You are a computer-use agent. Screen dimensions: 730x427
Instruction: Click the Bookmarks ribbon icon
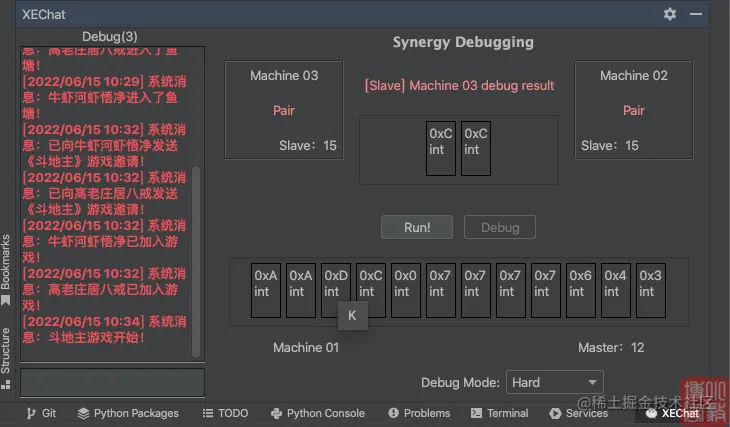pos(6,300)
